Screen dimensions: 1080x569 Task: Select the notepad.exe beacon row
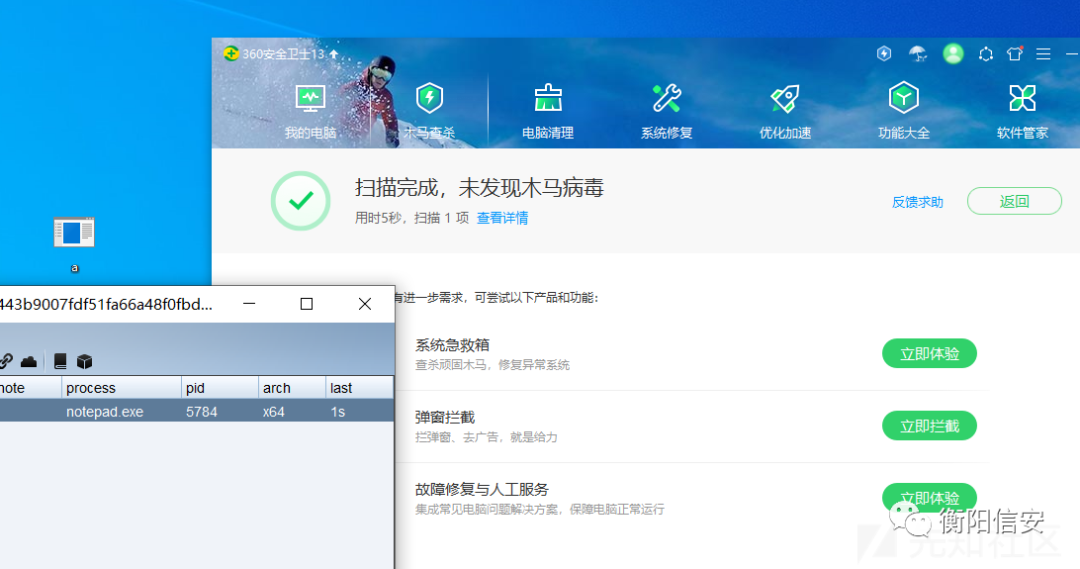197,411
